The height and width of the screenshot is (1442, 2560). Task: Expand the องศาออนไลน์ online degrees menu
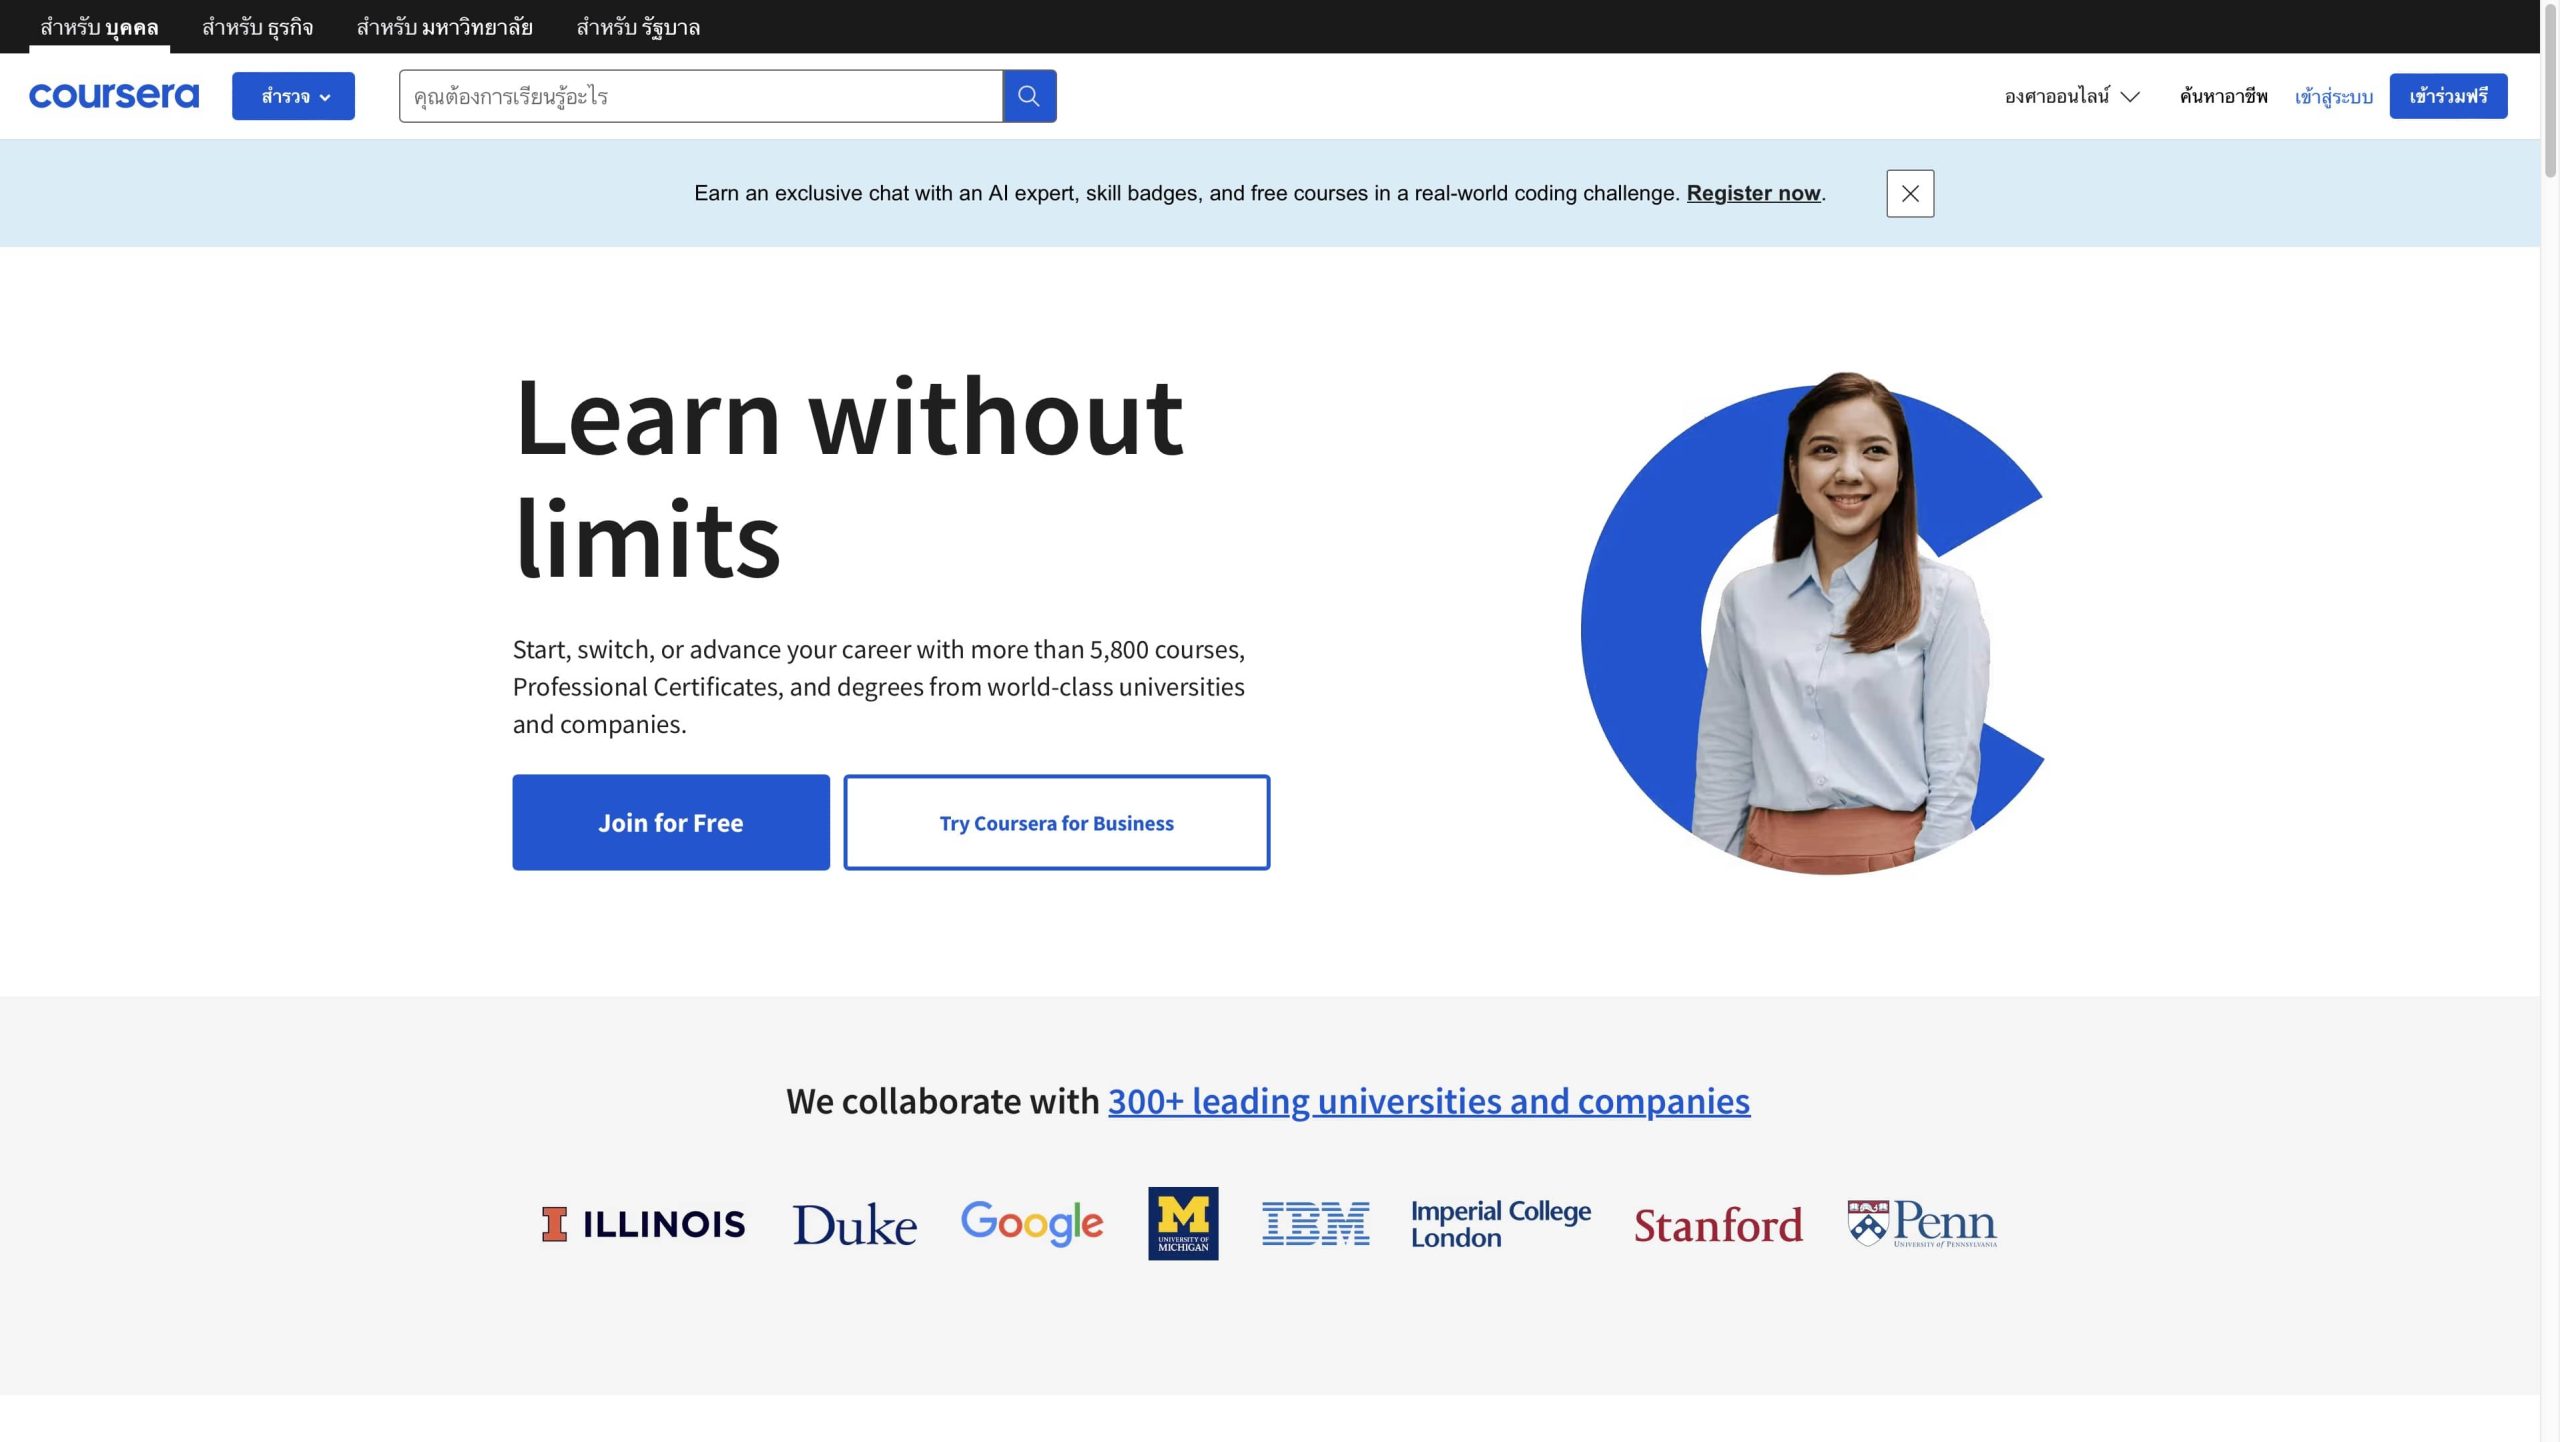click(2071, 96)
